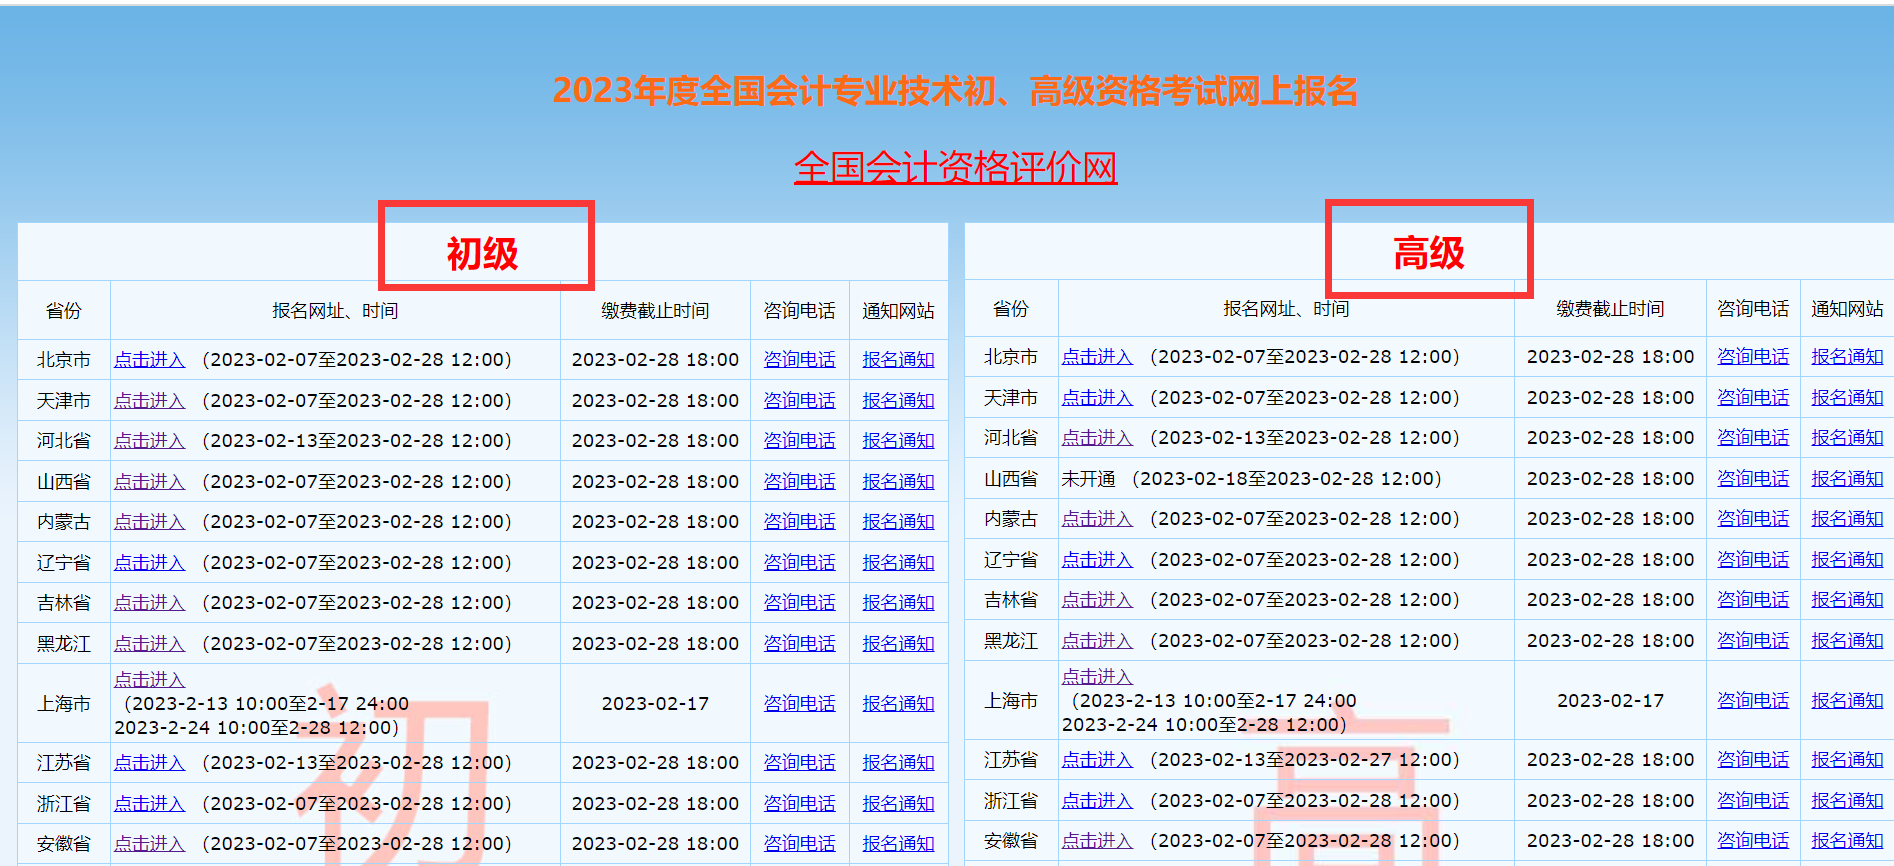Click 点击进入 for 江苏省 in 高级 table
The image size is (1894, 866).
pyautogui.click(x=1097, y=760)
